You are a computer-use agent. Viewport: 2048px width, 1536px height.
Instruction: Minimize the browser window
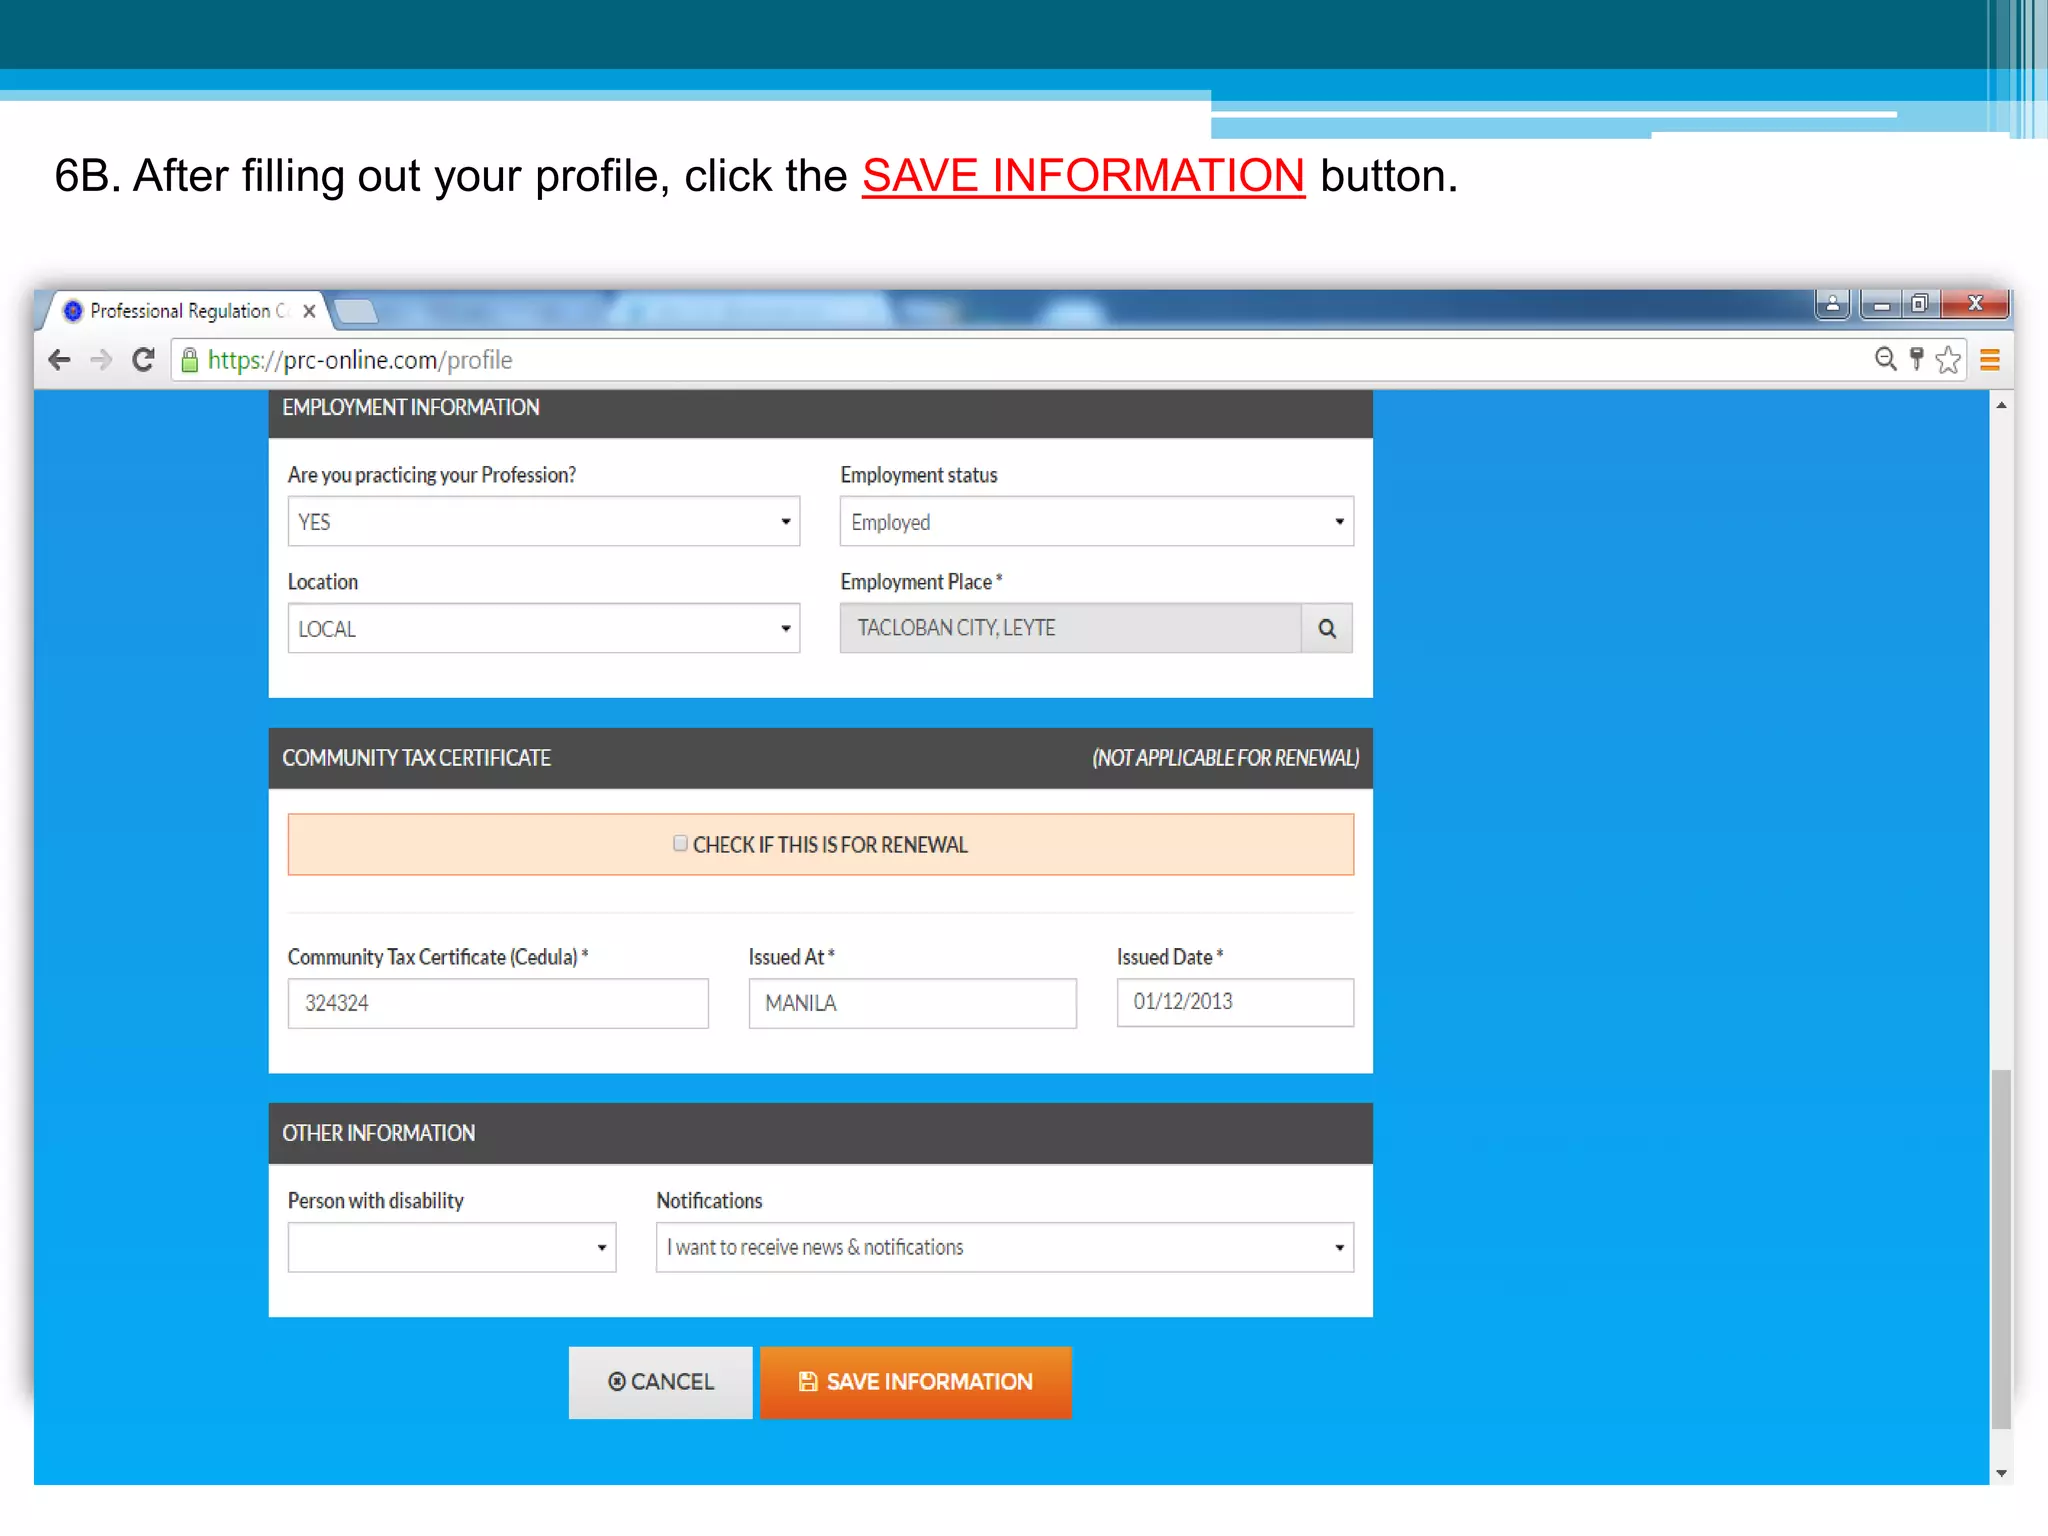tap(1880, 304)
